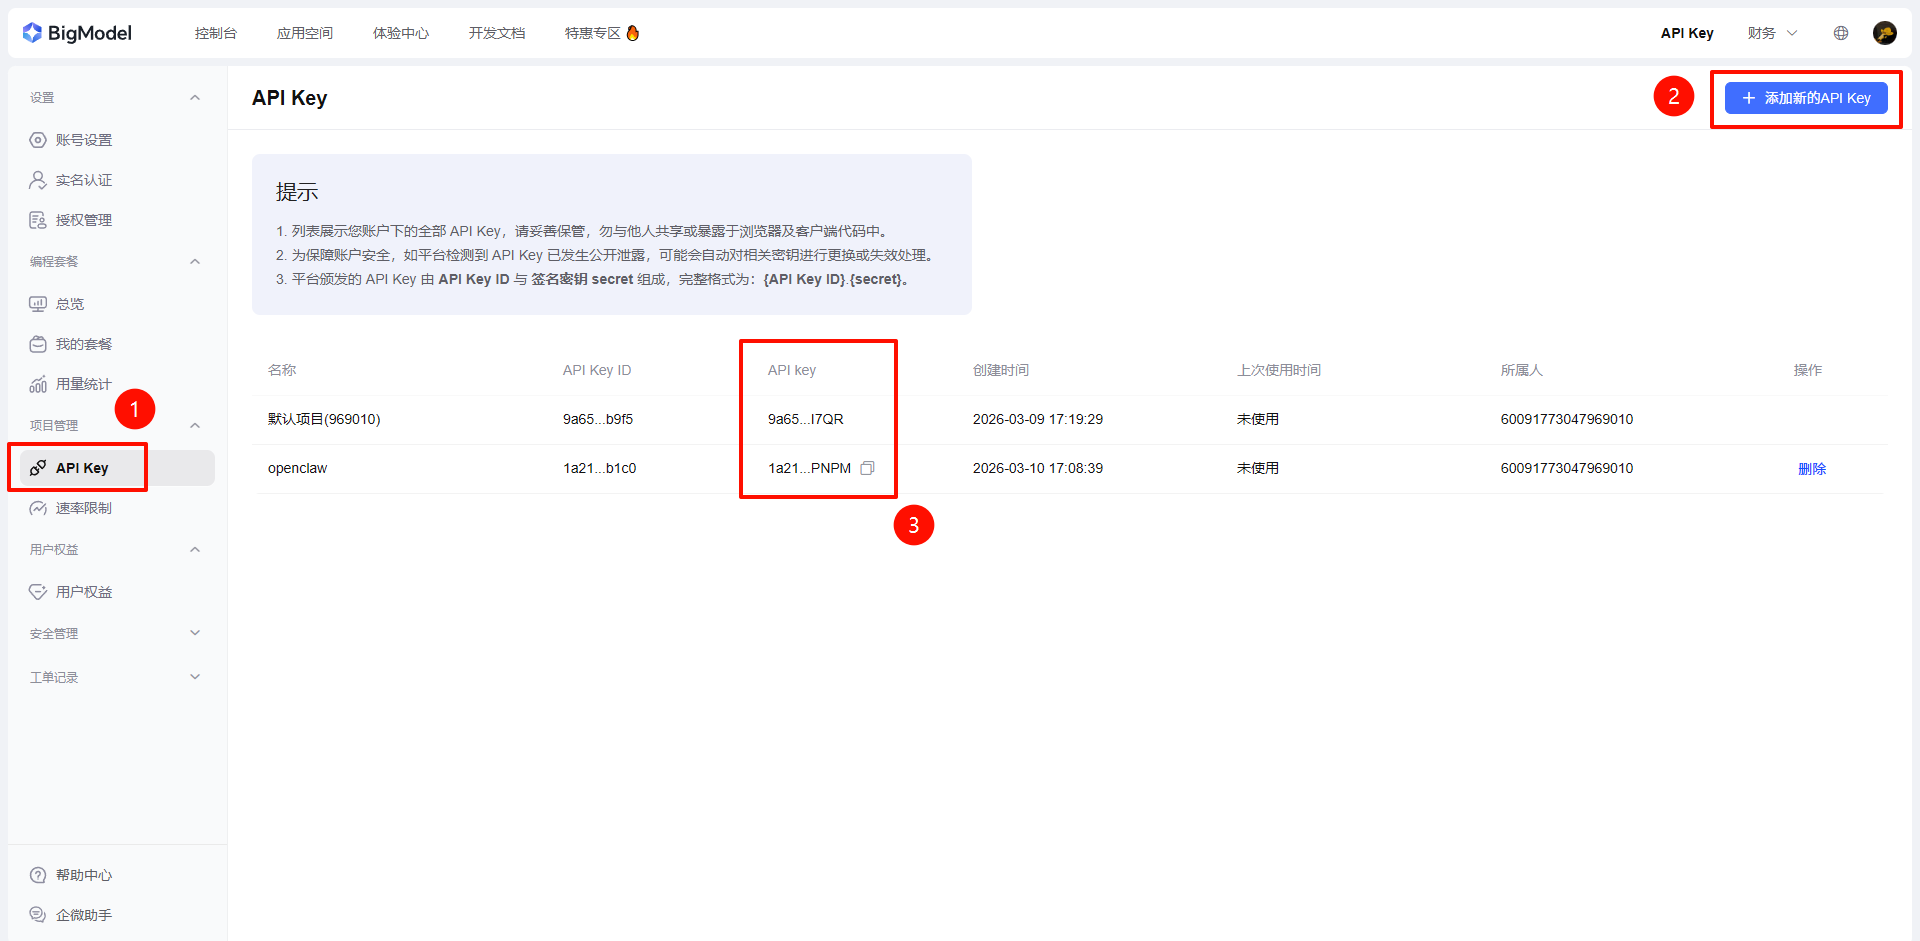Expand the 工单记录 section
The height and width of the screenshot is (941, 1920).
click(x=115, y=676)
